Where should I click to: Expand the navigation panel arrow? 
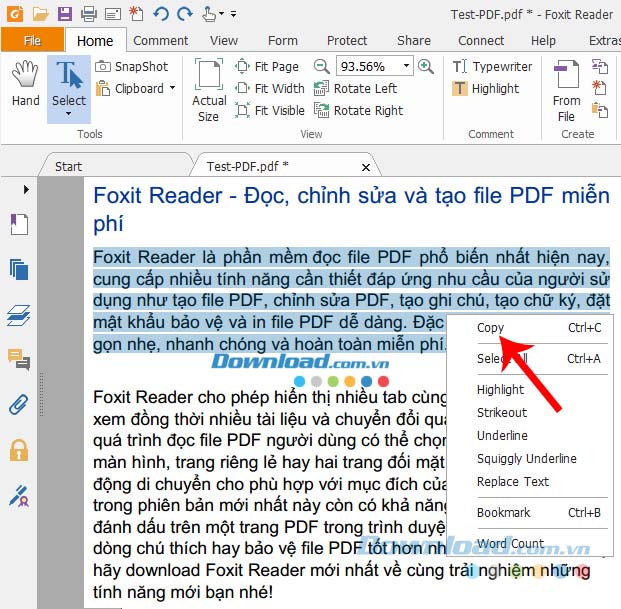pyautogui.click(x=26, y=189)
